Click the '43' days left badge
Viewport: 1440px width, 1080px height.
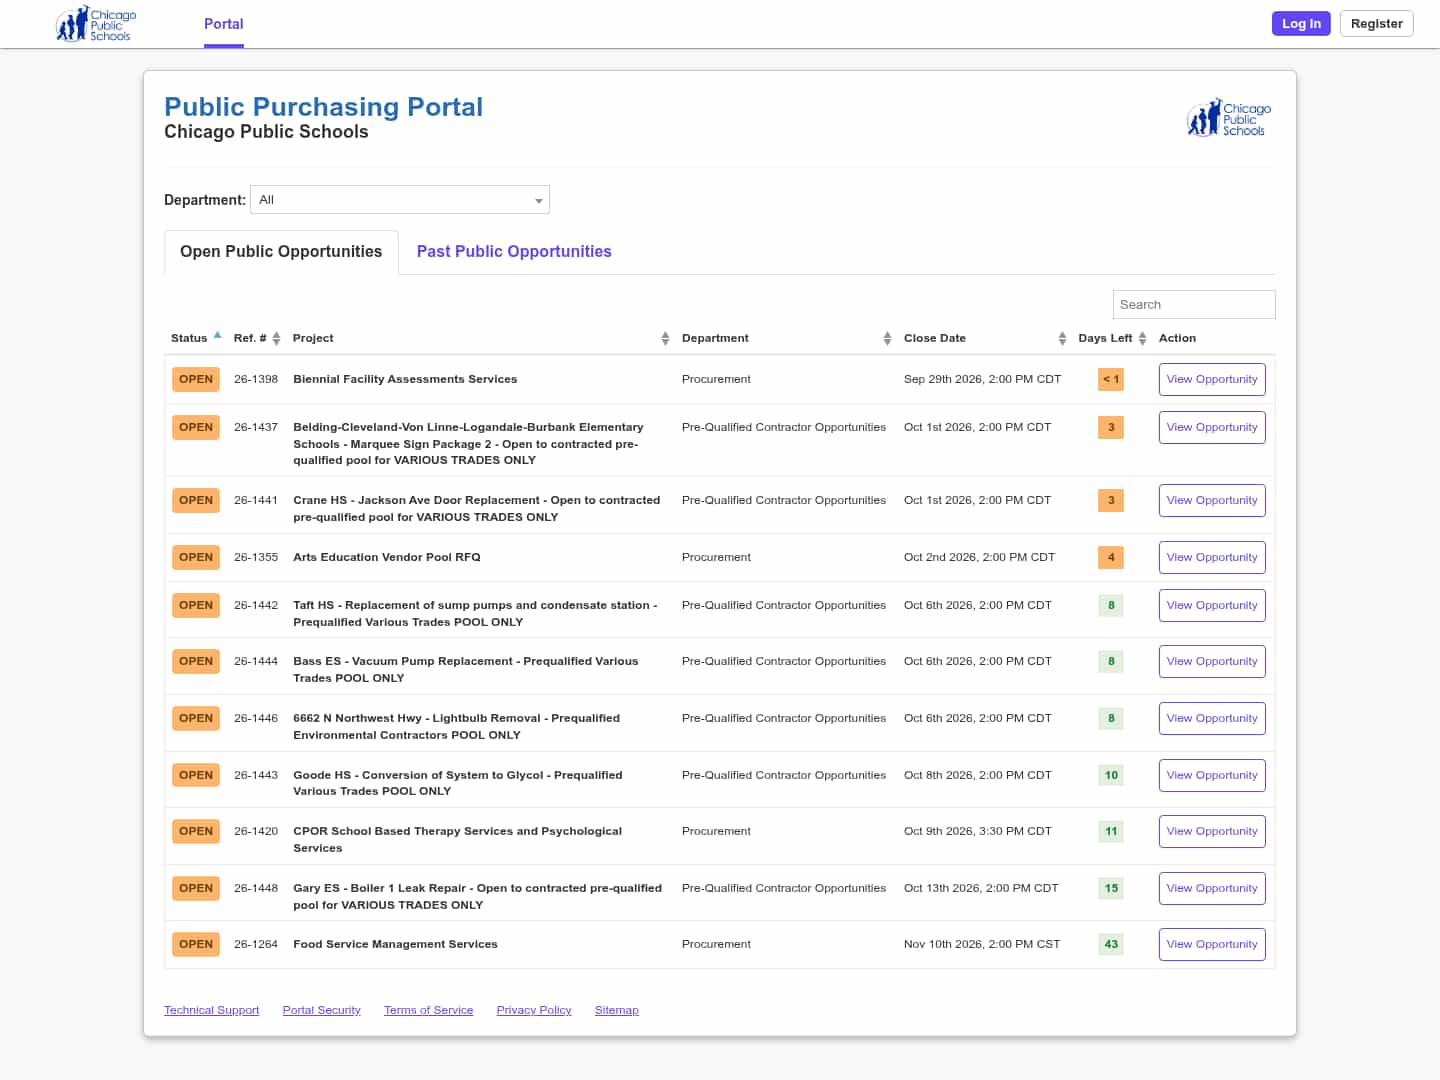coord(1111,945)
